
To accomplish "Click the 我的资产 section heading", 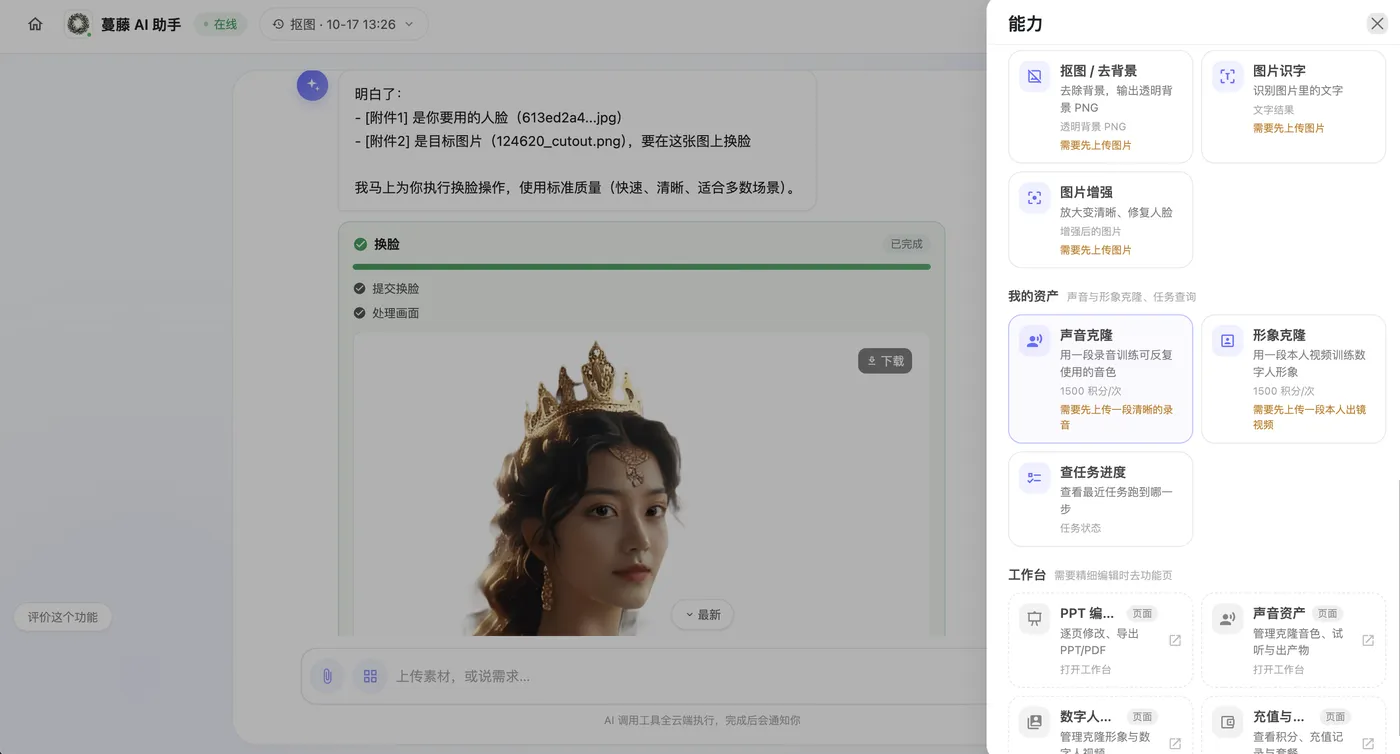I will (x=1033, y=296).
